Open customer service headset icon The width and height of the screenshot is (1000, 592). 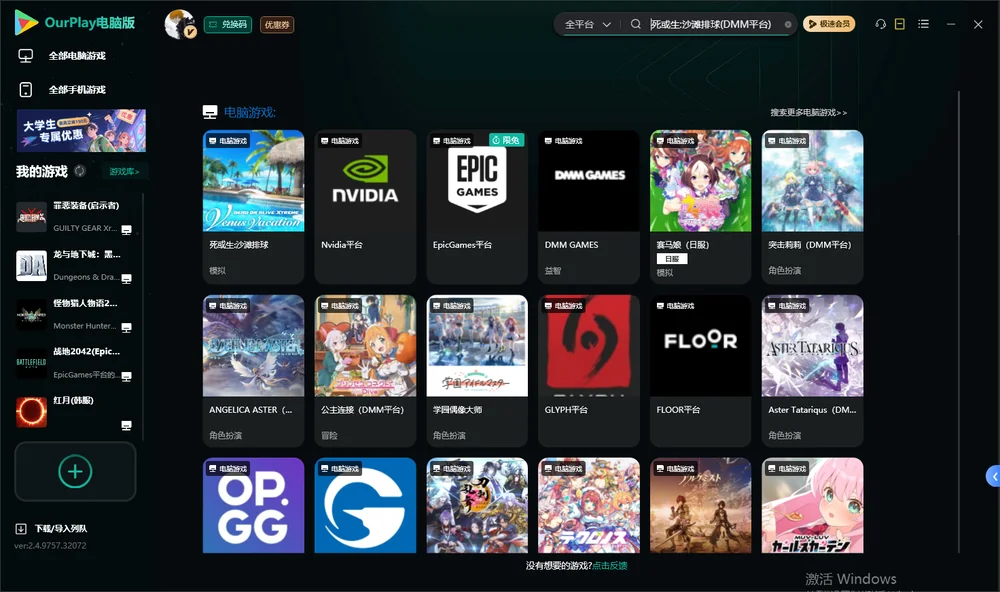[x=881, y=24]
